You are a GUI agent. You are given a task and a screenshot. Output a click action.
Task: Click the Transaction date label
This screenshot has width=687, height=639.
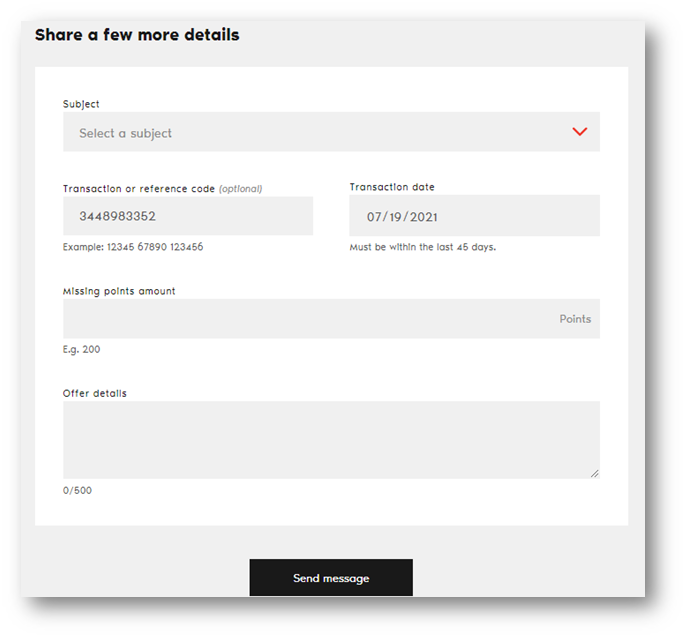(392, 187)
